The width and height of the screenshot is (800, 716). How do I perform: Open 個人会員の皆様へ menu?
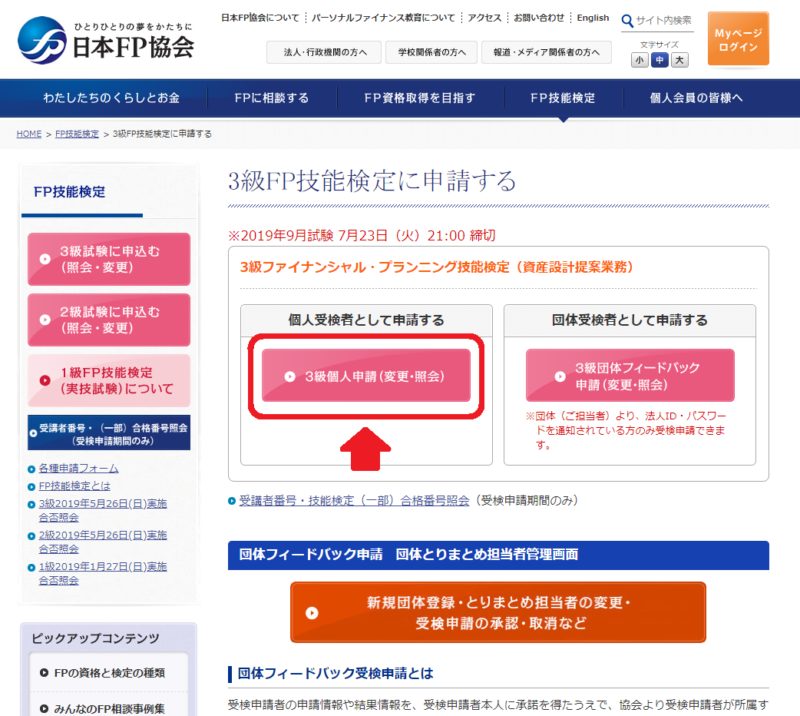tap(696, 98)
